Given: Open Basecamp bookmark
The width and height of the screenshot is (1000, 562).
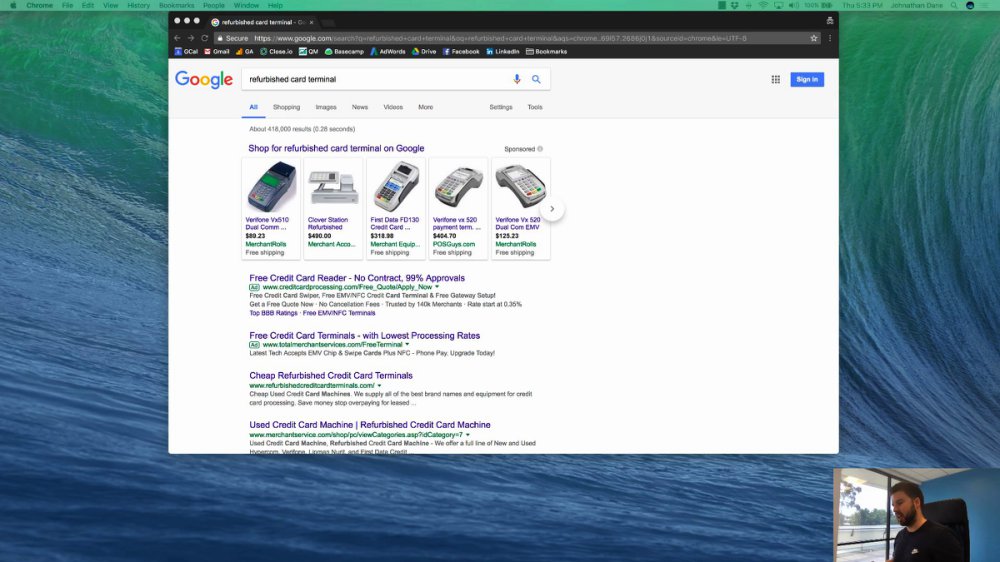Looking at the screenshot, I should [344, 52].
